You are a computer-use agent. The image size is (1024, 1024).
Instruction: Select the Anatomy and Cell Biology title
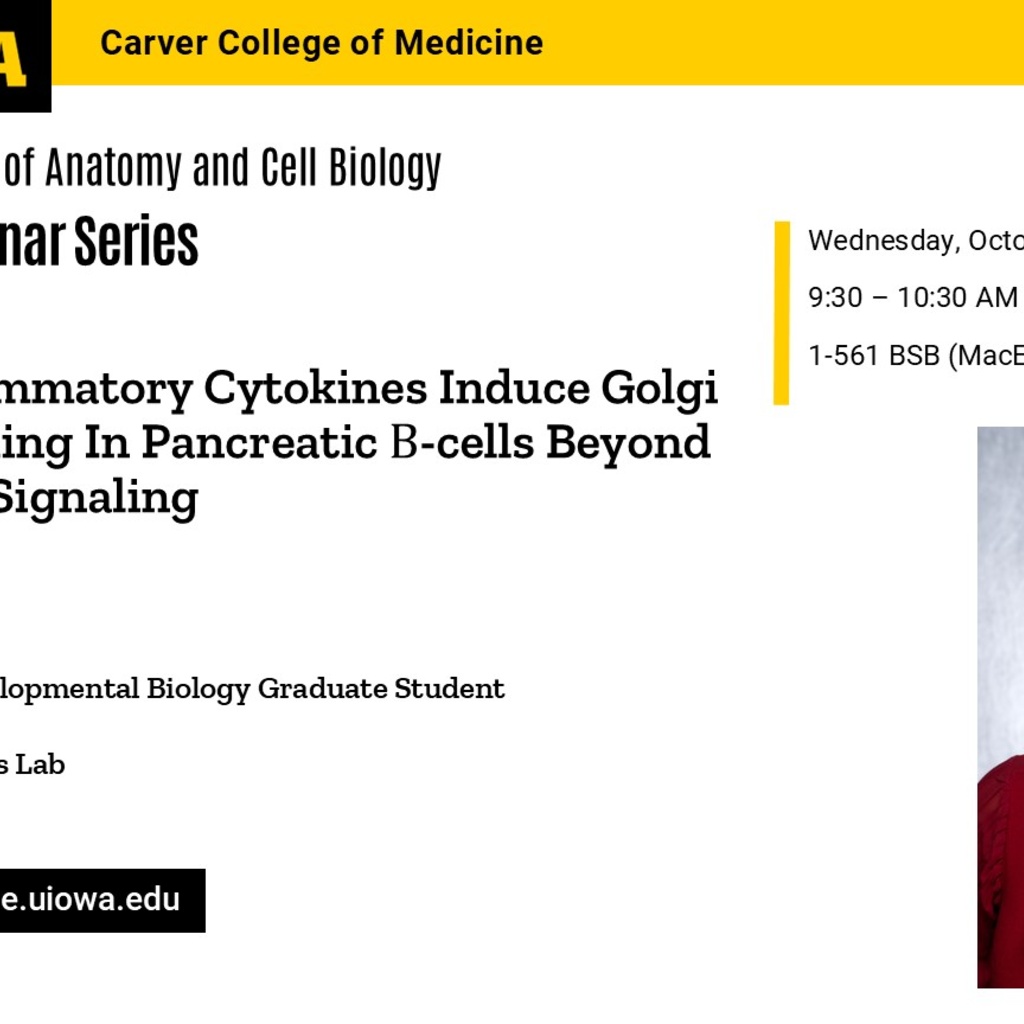221,168
